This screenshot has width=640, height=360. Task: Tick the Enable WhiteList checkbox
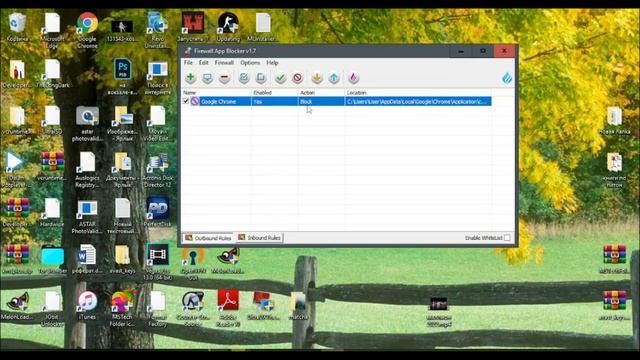pyautogui.click(x=507, y=238)
